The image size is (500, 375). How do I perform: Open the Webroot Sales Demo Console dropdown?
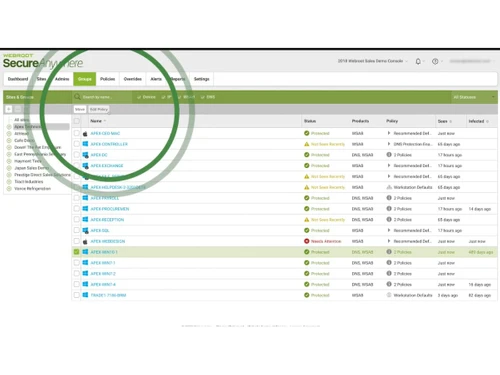(x=373, y=61)
